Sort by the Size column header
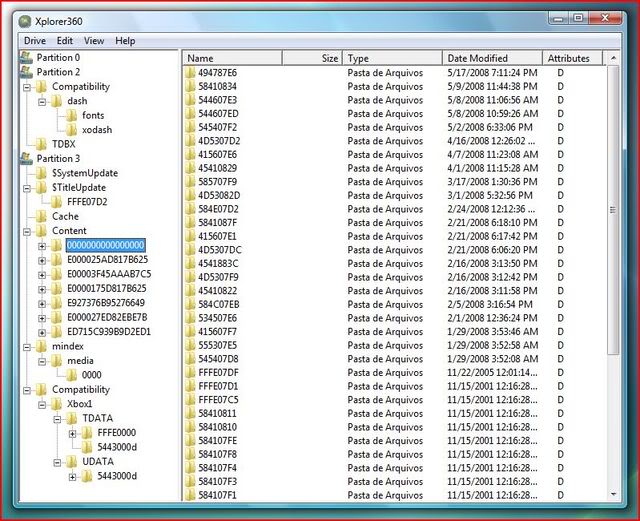This screenshot has width=640, height=521. click(x=312, y=58)
